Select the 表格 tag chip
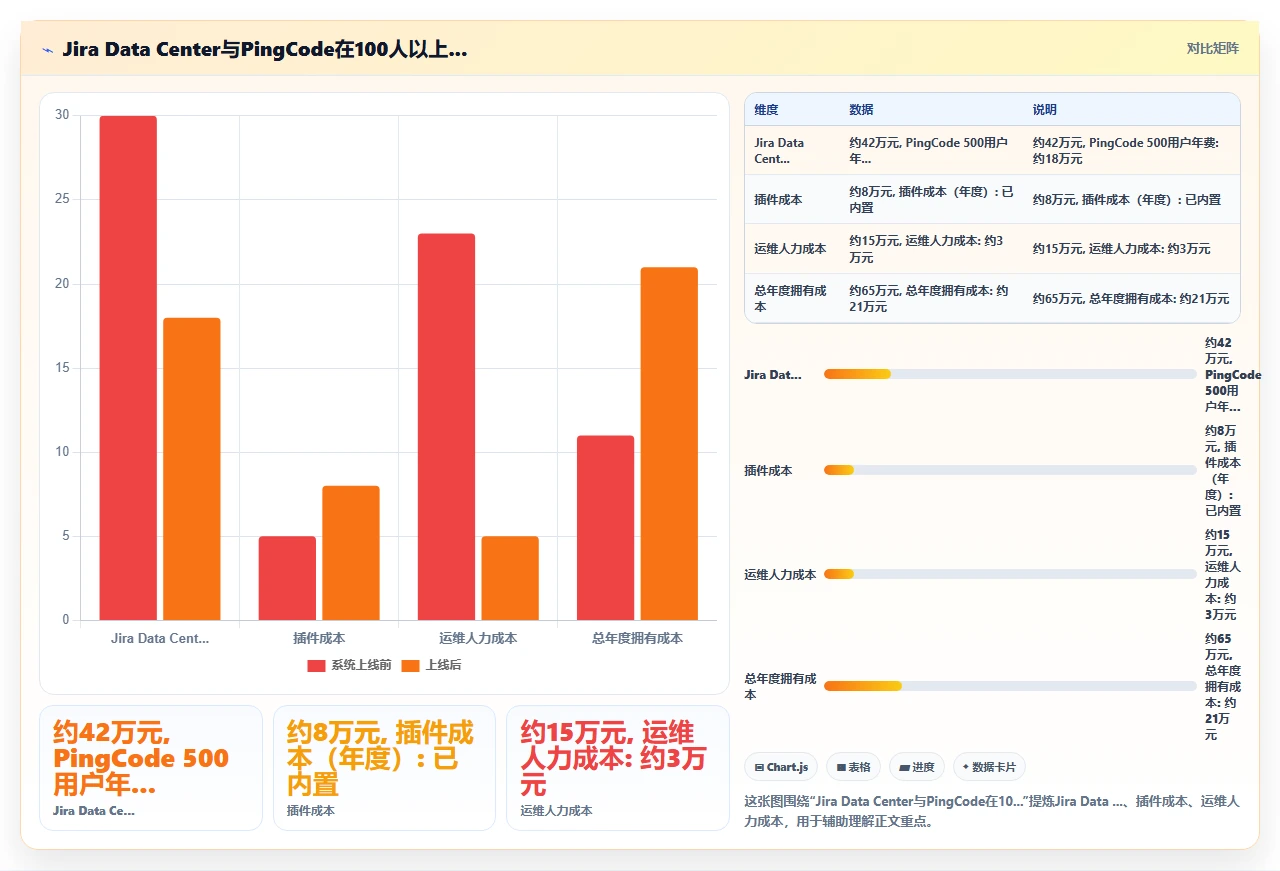The height and width of the screenshot is (871, 1280). click(x=853, y=767)
